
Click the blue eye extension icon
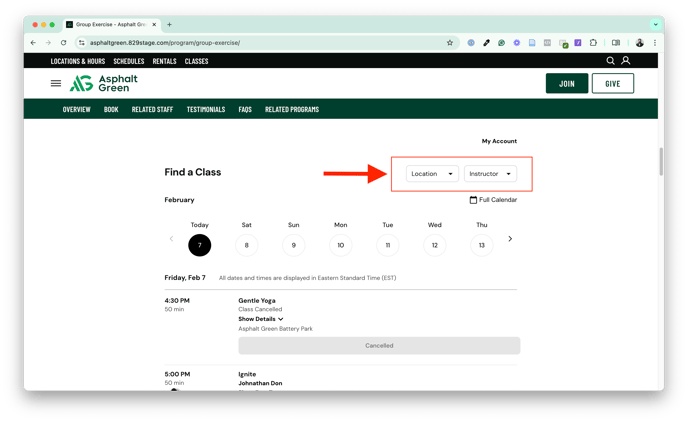(471, 43)
